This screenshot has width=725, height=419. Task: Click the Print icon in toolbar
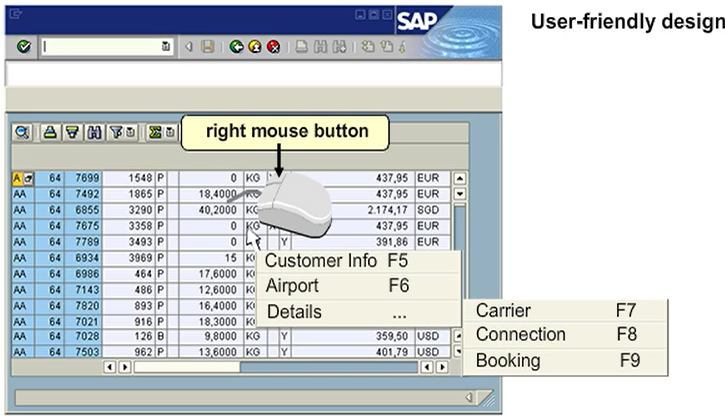tap(301, 47)
